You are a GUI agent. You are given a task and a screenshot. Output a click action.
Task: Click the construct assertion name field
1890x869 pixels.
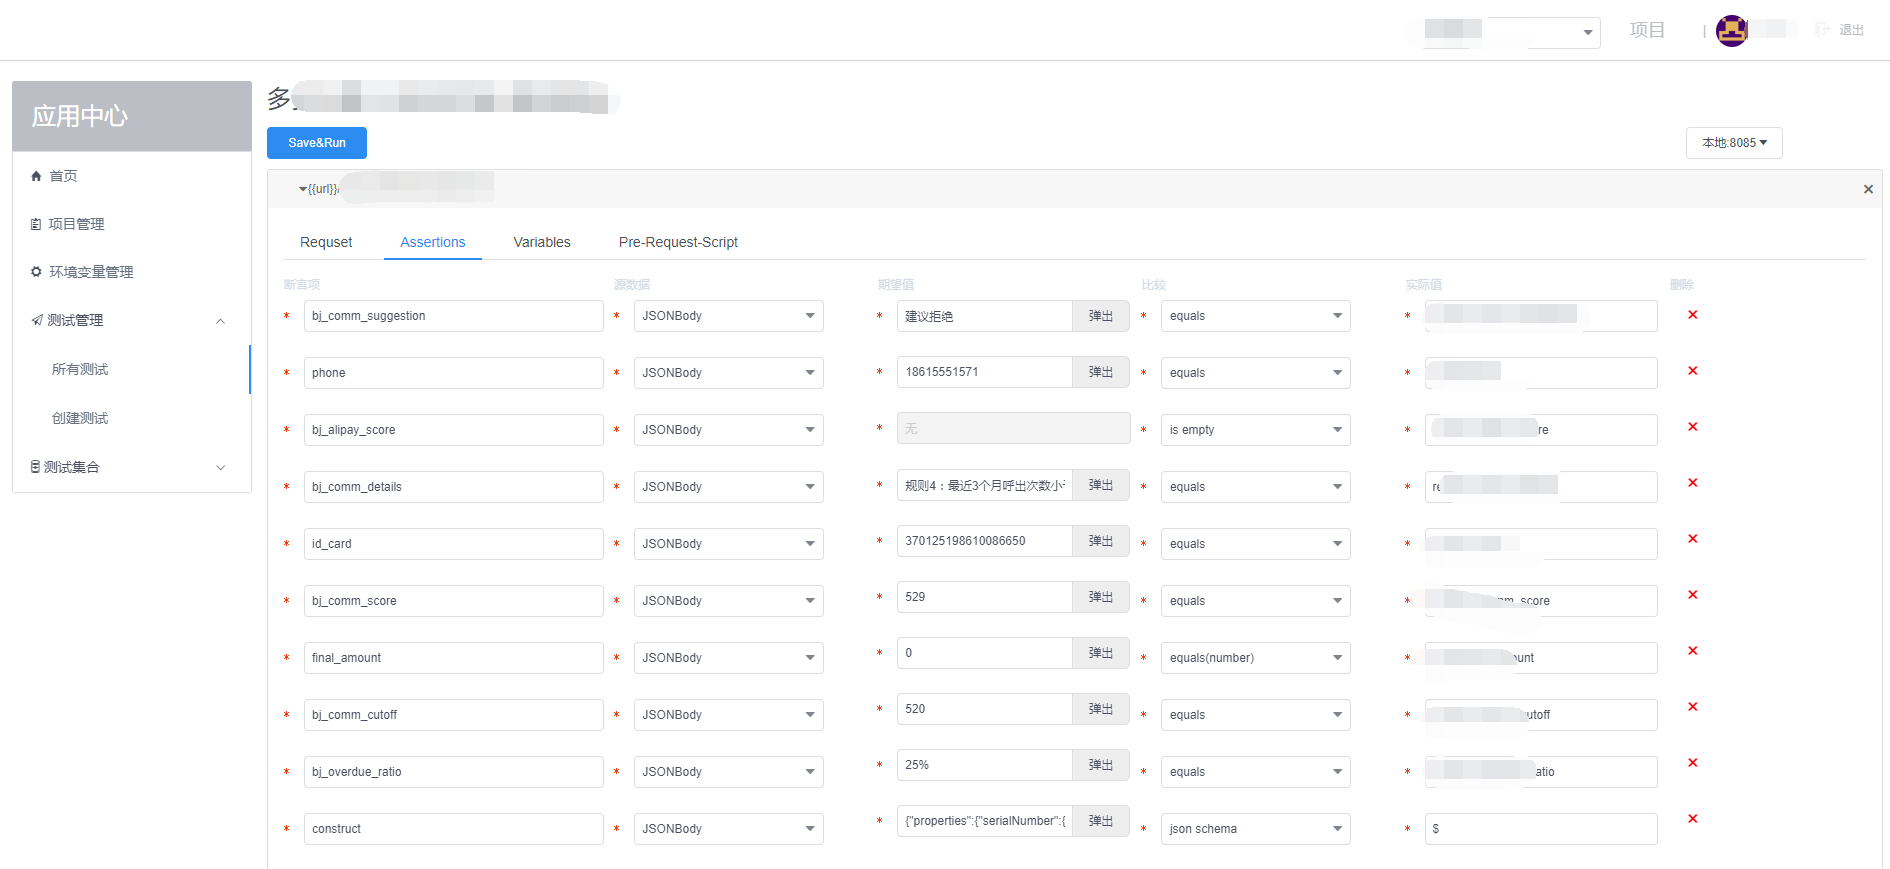(x=454, y=829)
